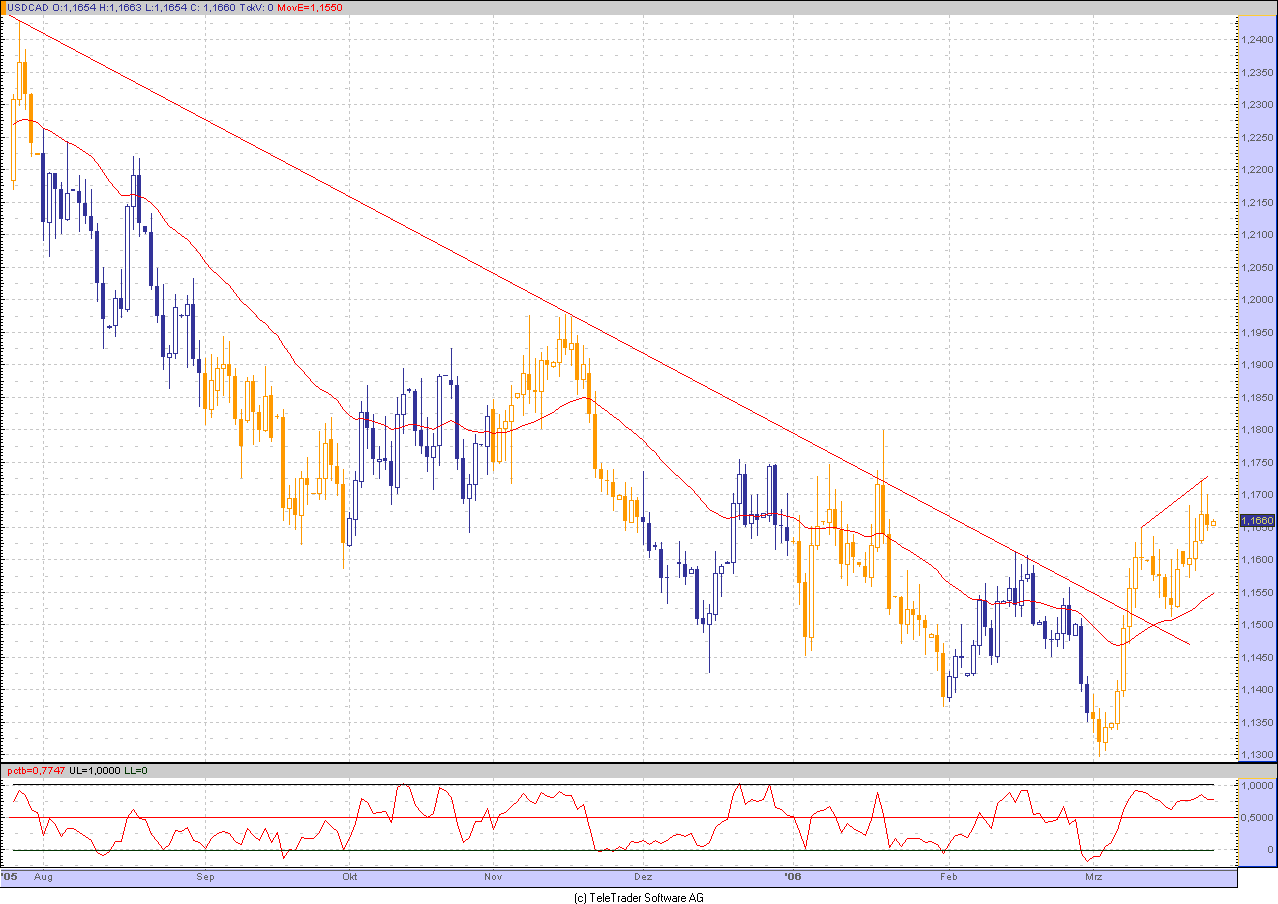Viewport: 1278px width, 904px height.
Task: Click the 1,1700 price axis label
Action: pyautogui.click(x=1257, y=495)
